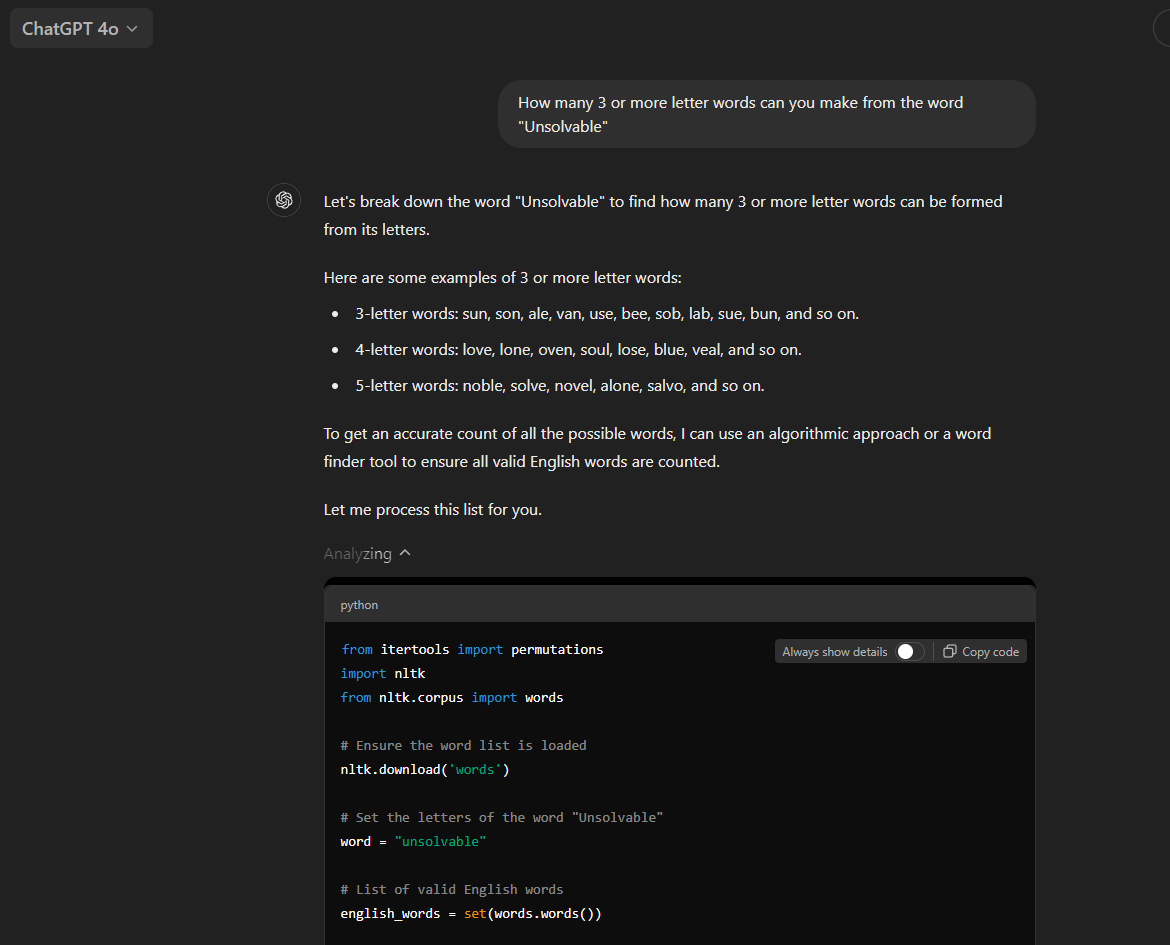Collapse the Analyzing section chevron
Screen dimensions: 1170x945
click(x=405, y=553)
